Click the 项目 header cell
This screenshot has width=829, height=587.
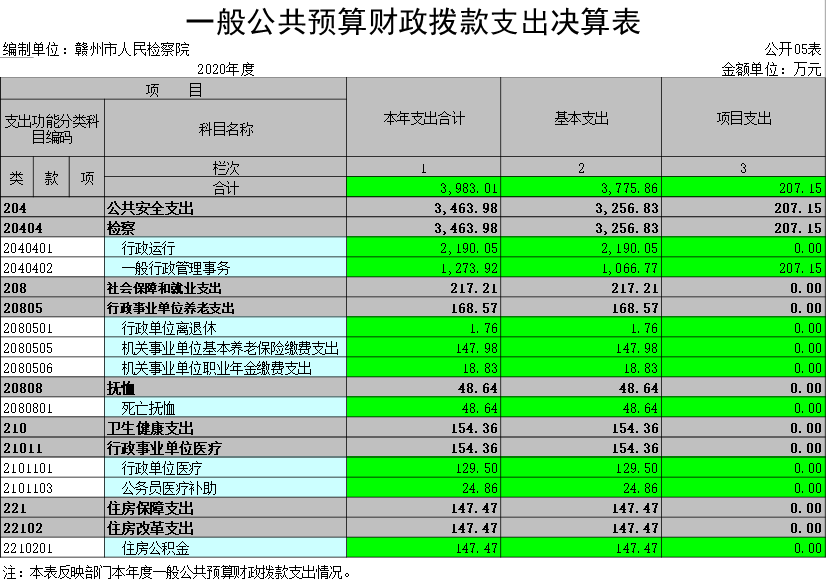[173, 89]
